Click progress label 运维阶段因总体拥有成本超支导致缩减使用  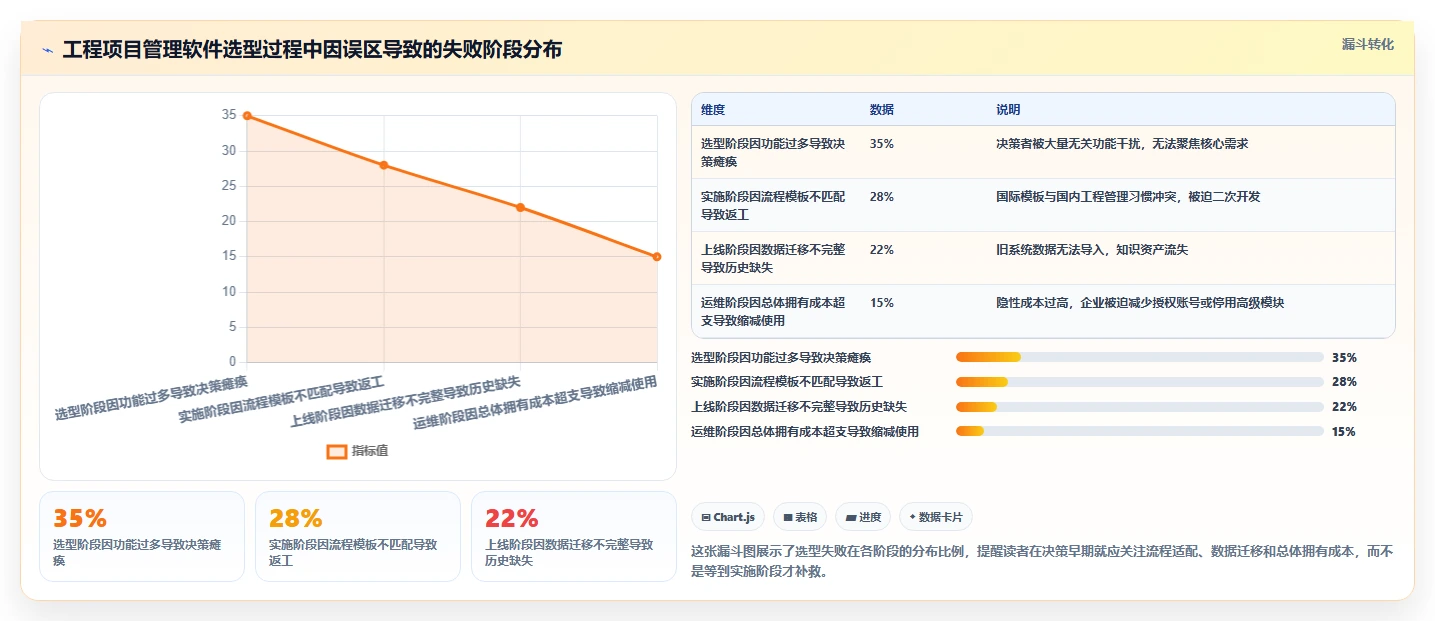805,432
